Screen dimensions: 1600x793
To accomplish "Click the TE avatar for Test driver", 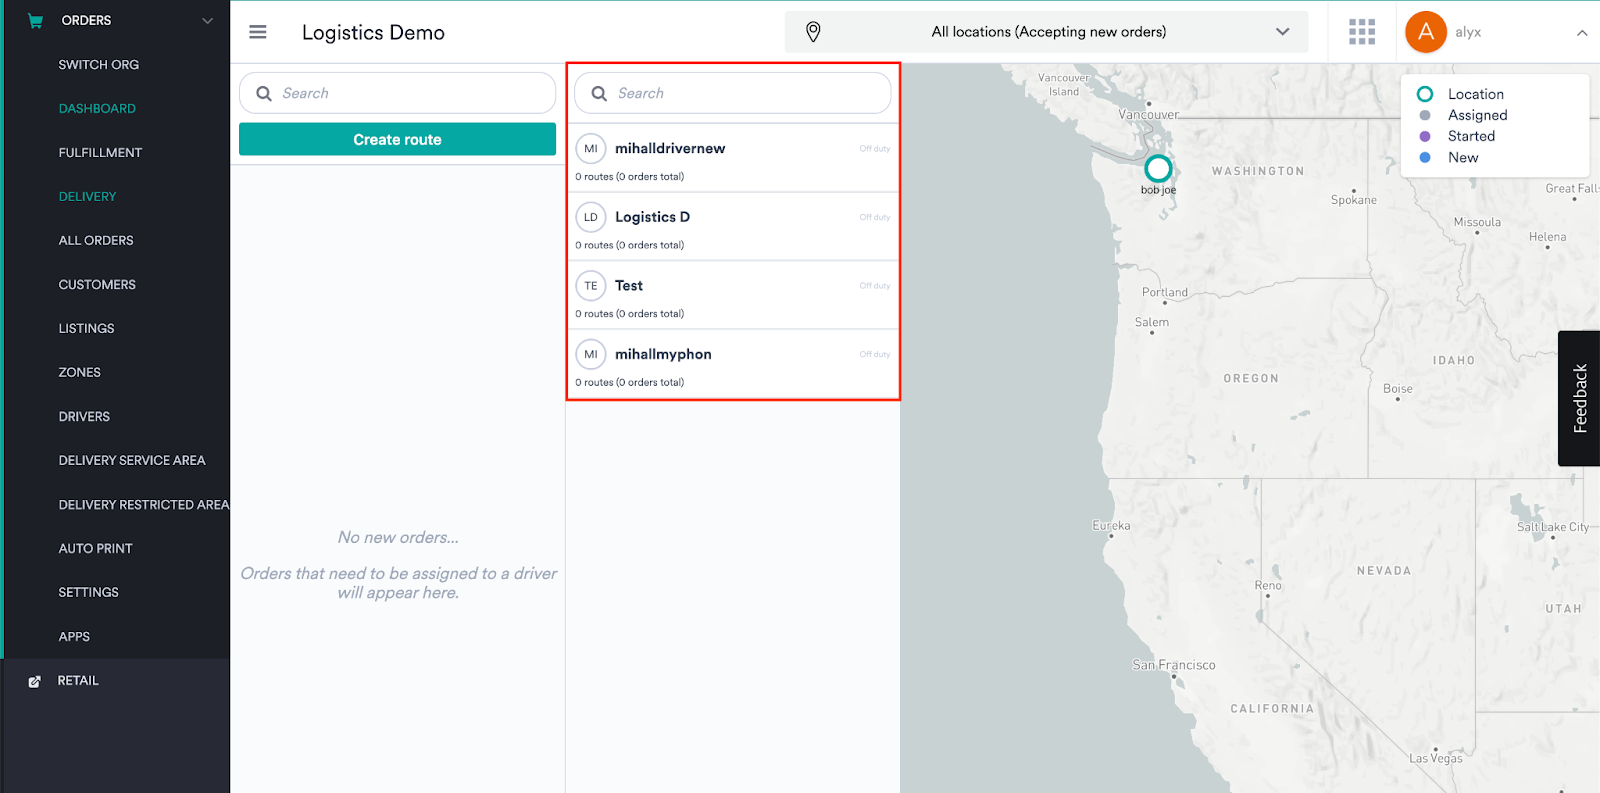I will (x=591, y=286).
